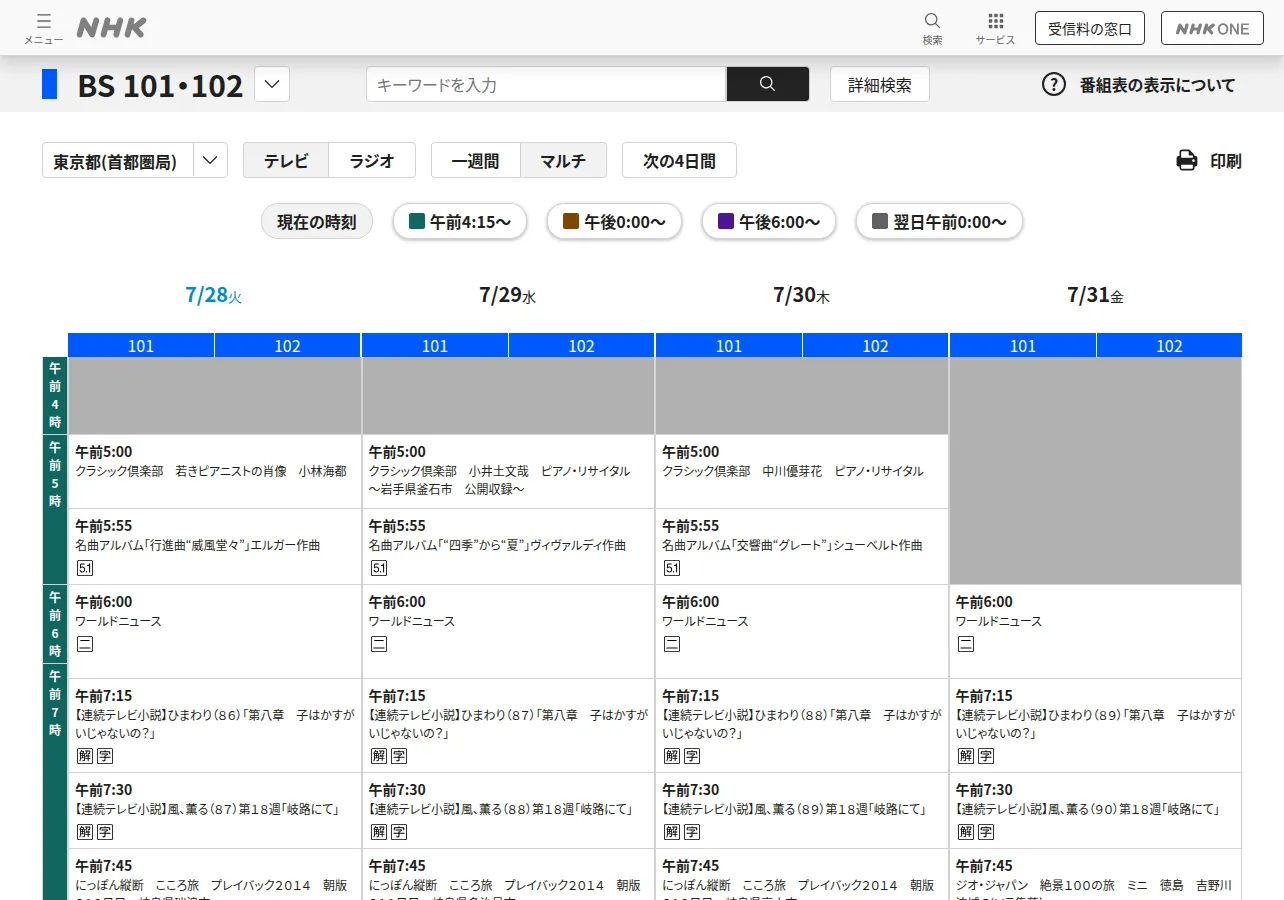Expand the BS 101・102 channel chevron

pos(272,84)
